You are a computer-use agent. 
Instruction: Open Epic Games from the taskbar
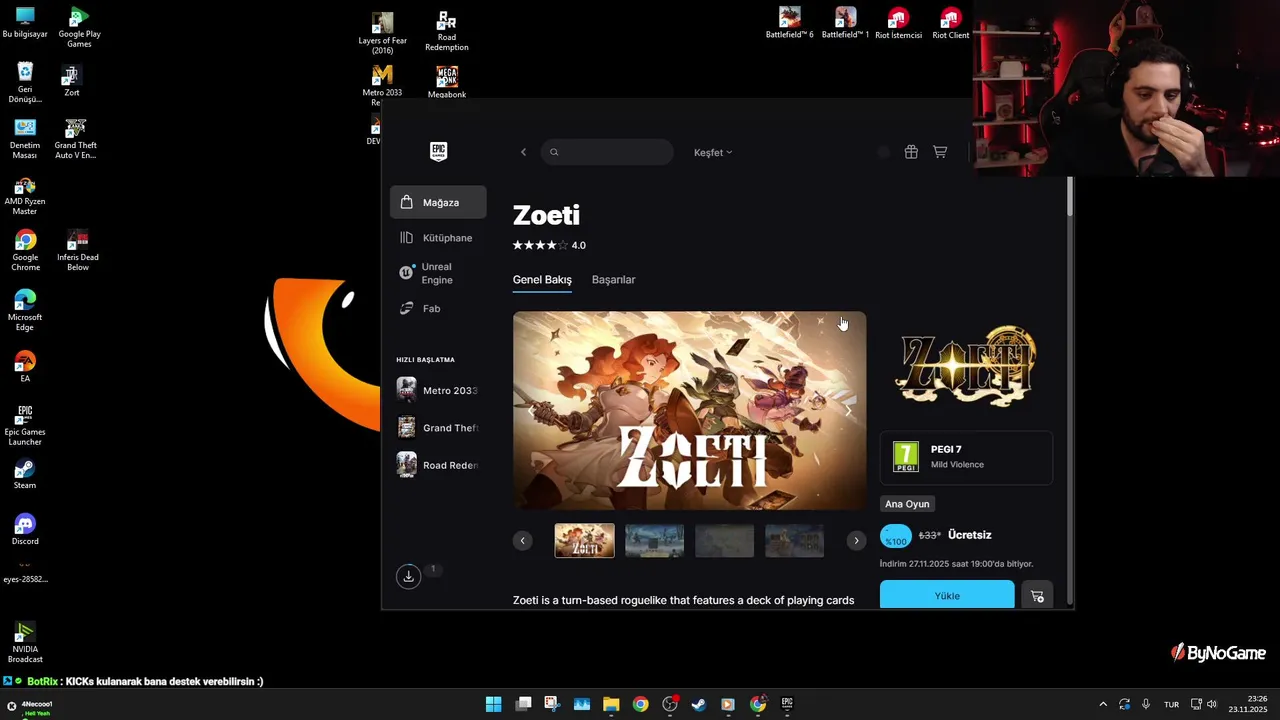pyautogui.click(x=787, y=704)
